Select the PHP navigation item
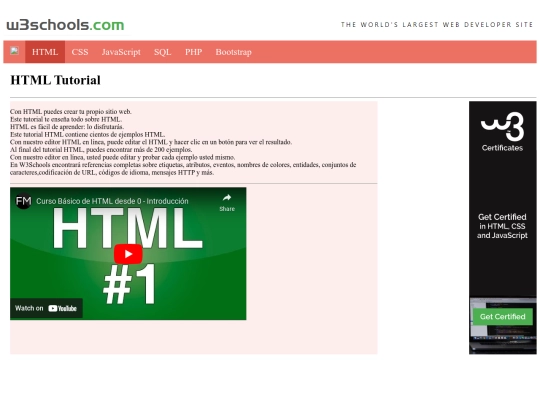The width and height of the screenshot is (540, 405). click(194, 52)
